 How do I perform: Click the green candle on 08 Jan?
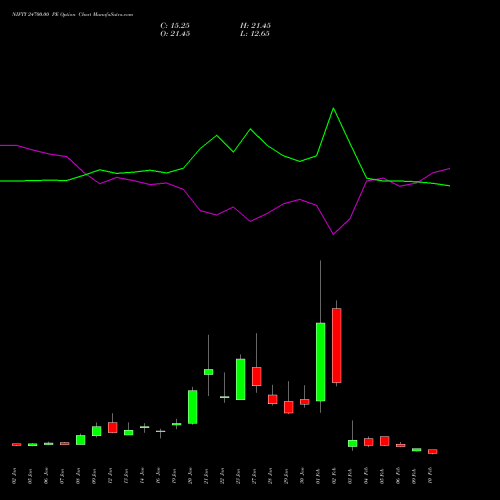click(x=81, y=440)
